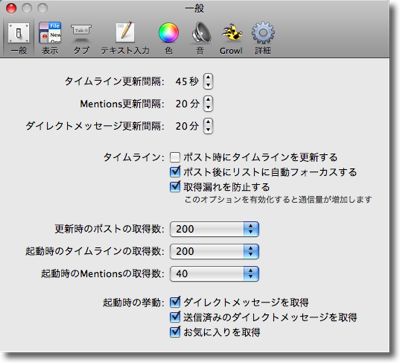
Task: Click the タイムライン更新間隔 label
Action: [114, 81]
